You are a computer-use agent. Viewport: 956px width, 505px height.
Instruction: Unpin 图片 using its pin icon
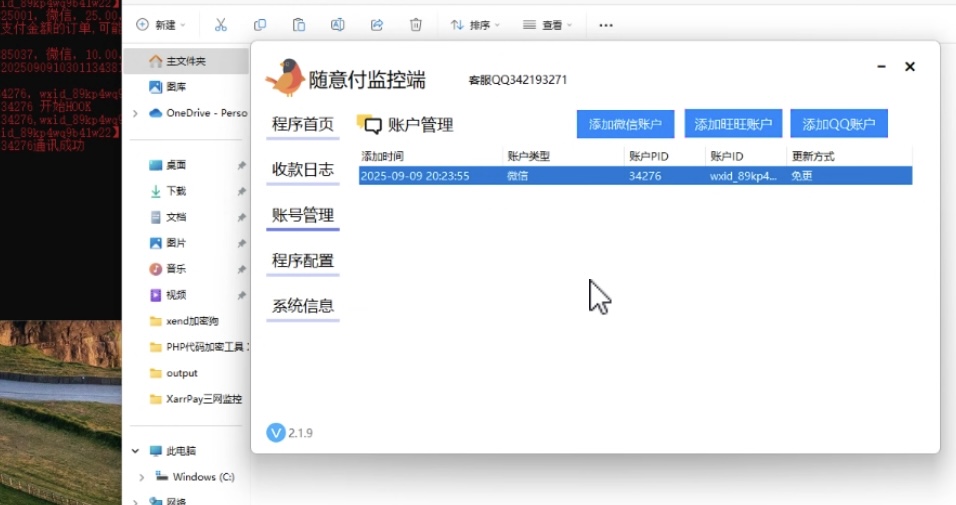[x=241, y=243]
